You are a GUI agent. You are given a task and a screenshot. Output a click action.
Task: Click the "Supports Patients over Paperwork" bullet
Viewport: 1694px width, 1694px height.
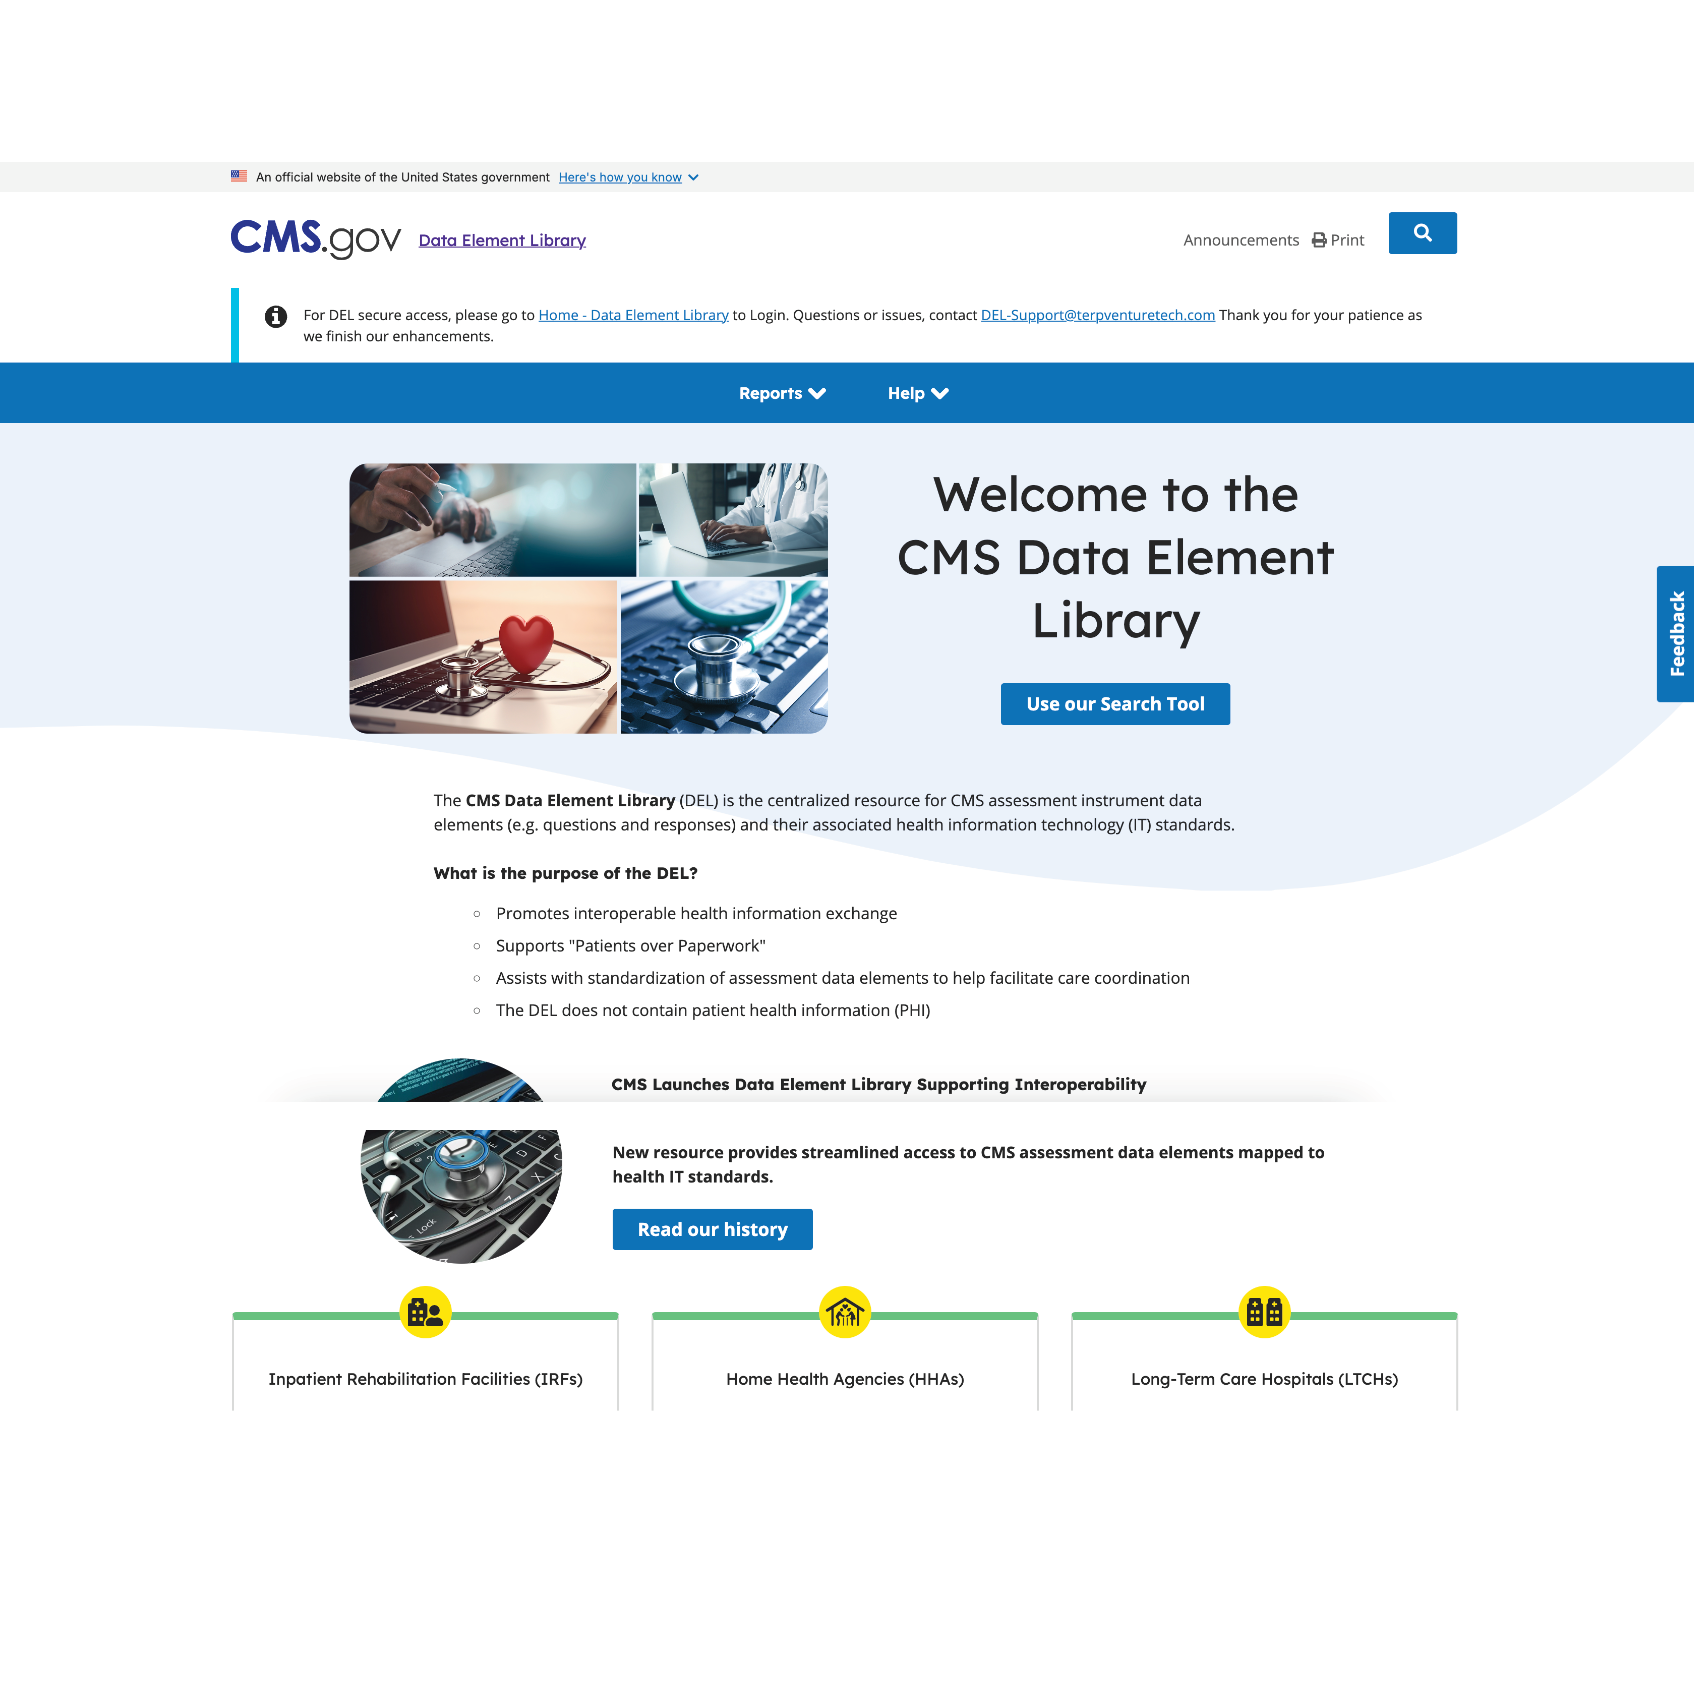pyautogui.click(x=630, y=946)
